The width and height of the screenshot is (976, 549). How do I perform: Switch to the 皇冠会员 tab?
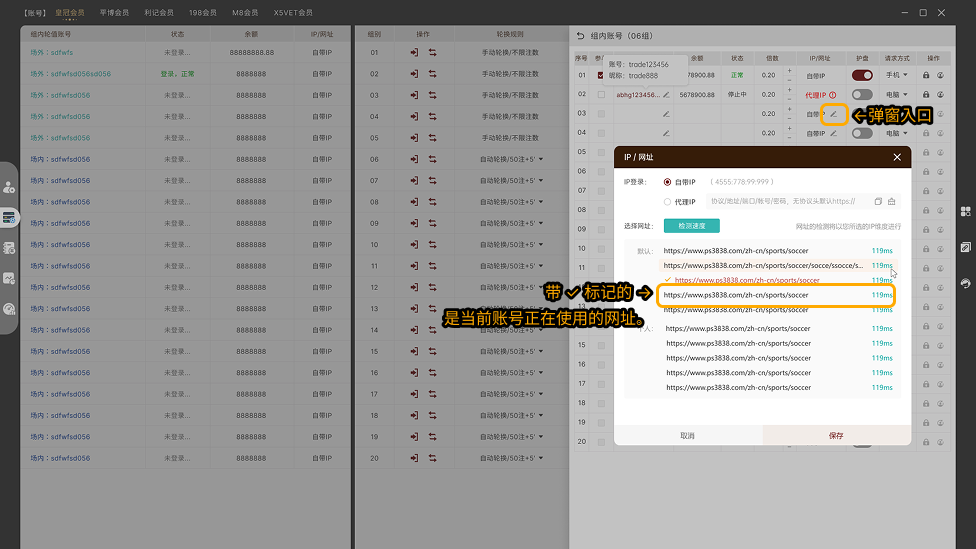click(x=70, y=12)
